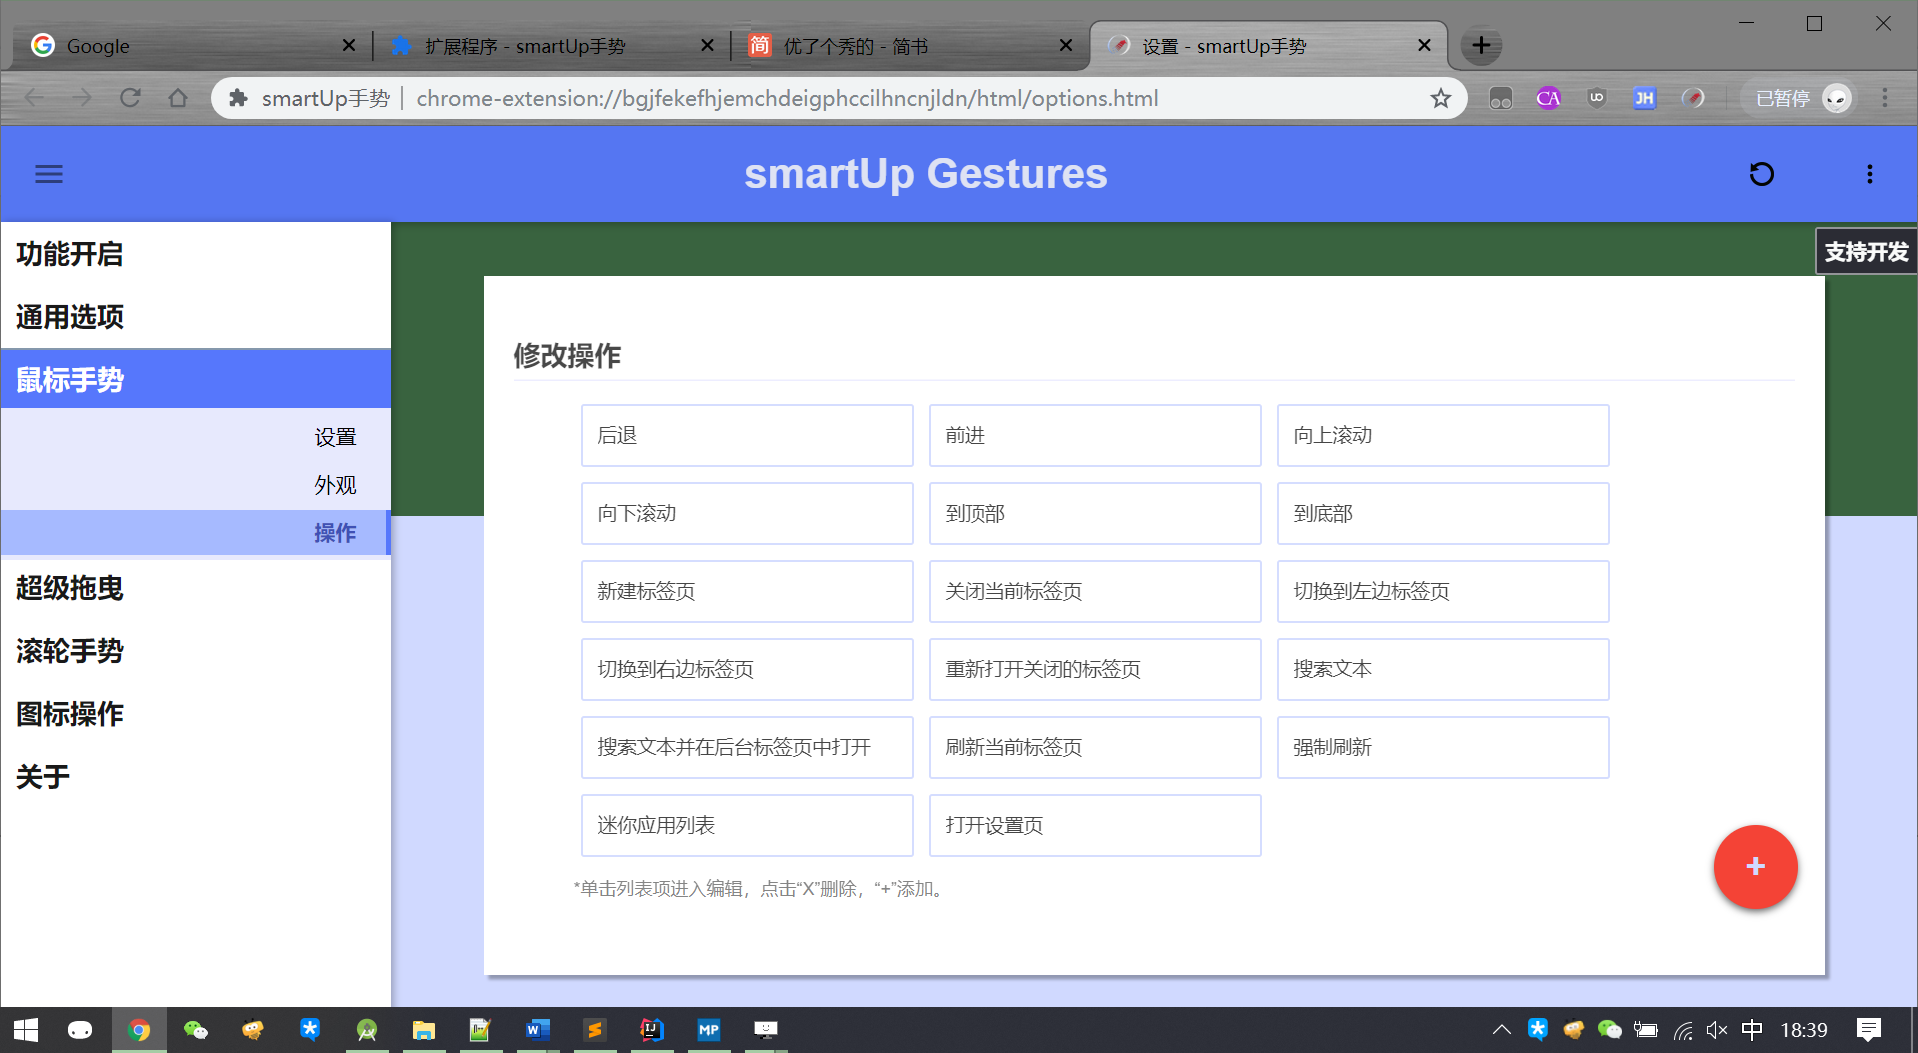
Task: Click the JH extension icon
Action: click(1645, 97)
